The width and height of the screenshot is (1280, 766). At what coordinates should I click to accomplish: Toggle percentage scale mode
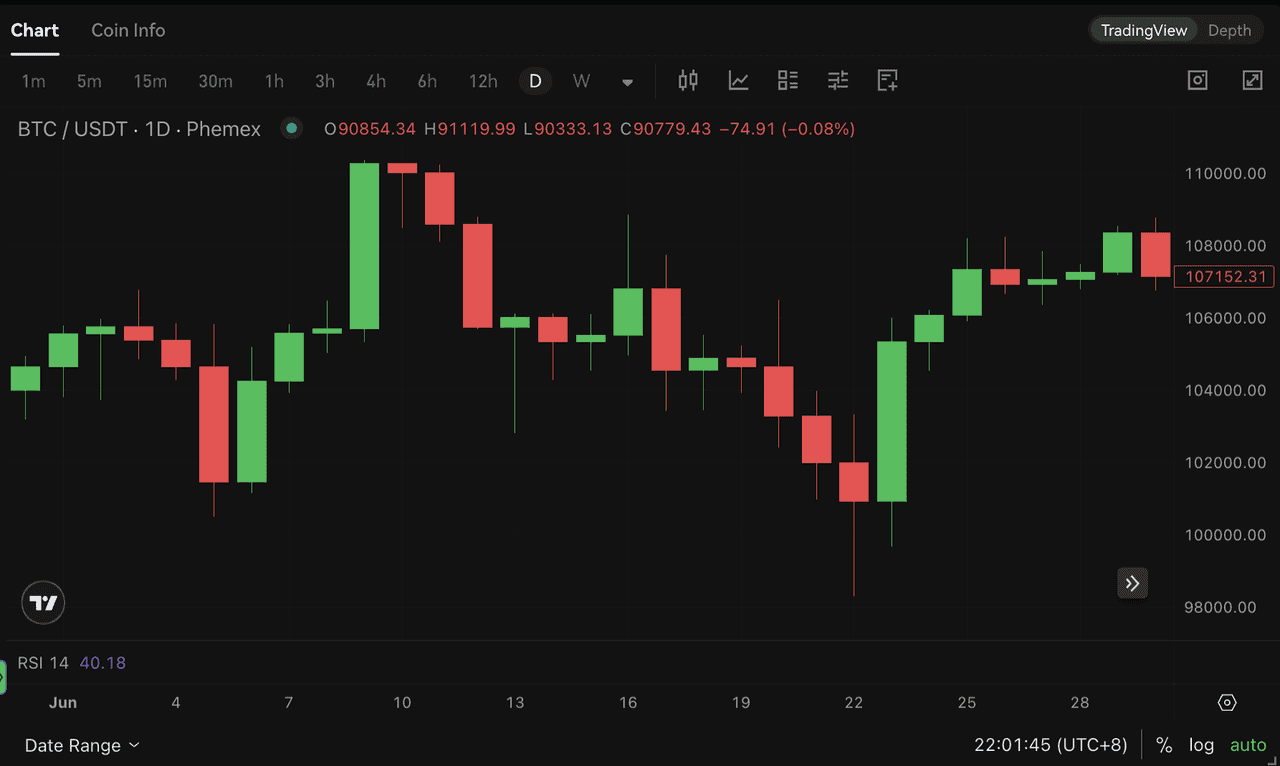[1163, 745]
